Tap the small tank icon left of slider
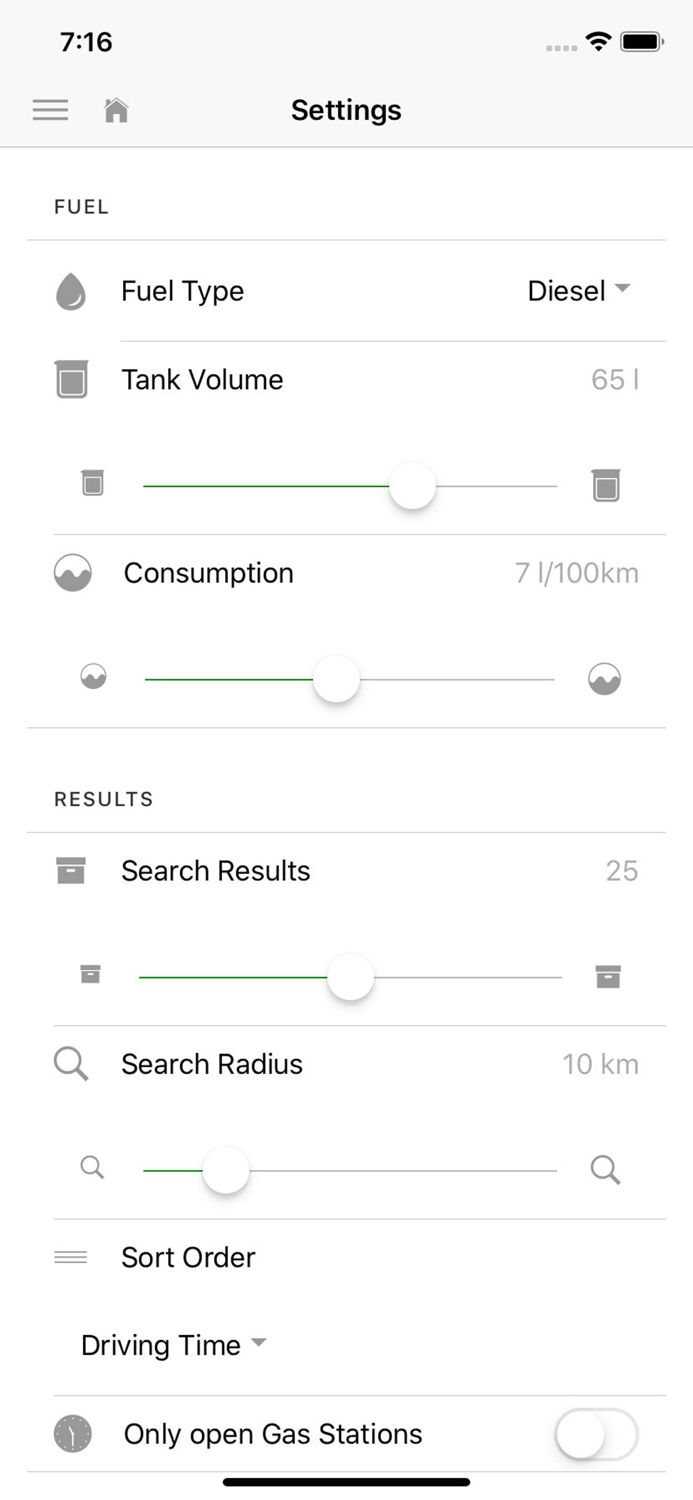 [93, 483]
